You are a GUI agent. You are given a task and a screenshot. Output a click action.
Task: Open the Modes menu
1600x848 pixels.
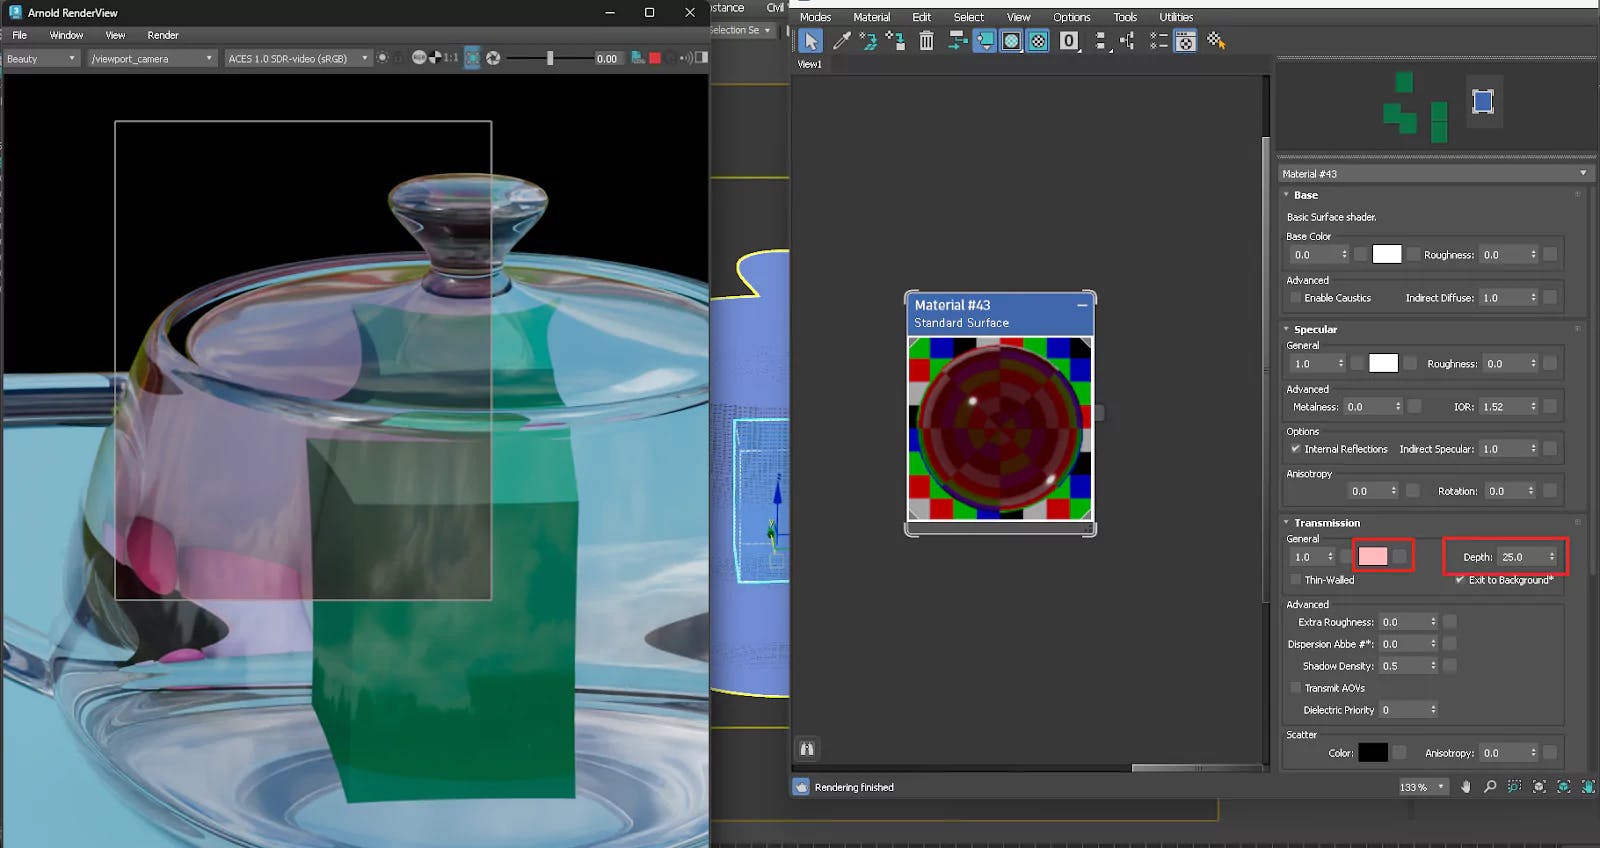(815, 17)
